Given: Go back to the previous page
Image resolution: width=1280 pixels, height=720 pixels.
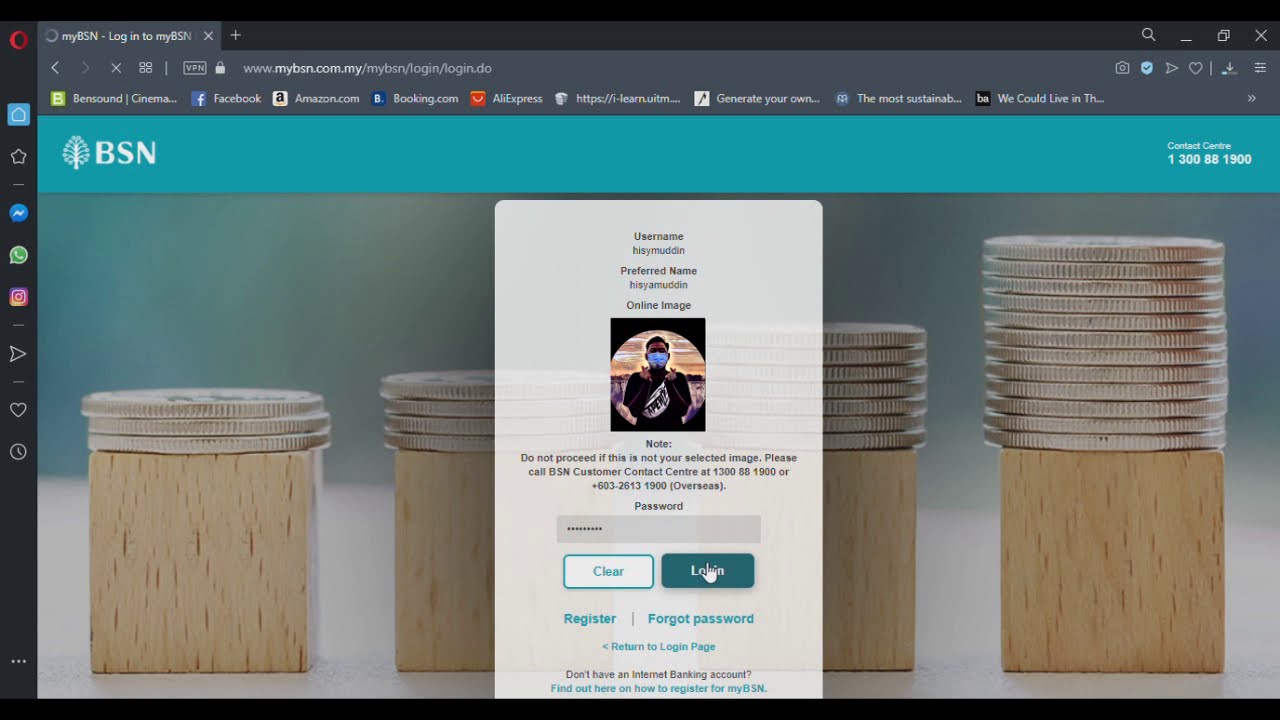Looking at the screenshot, I should [x=55, y=68].
